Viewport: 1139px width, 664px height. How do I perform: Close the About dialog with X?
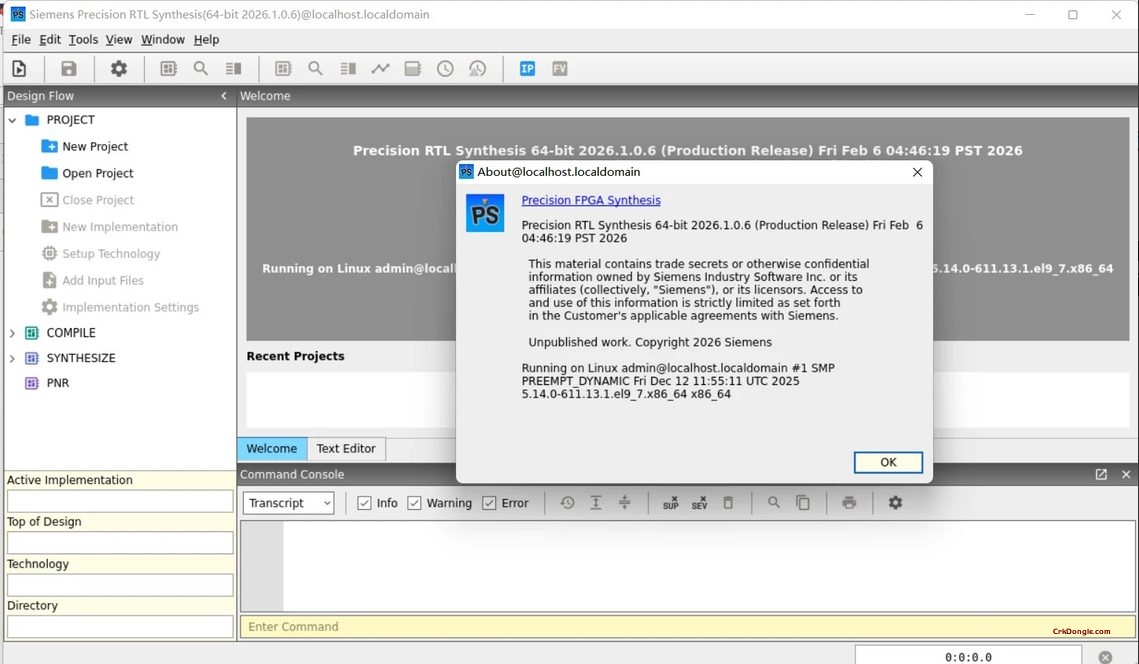pos(917,172)
